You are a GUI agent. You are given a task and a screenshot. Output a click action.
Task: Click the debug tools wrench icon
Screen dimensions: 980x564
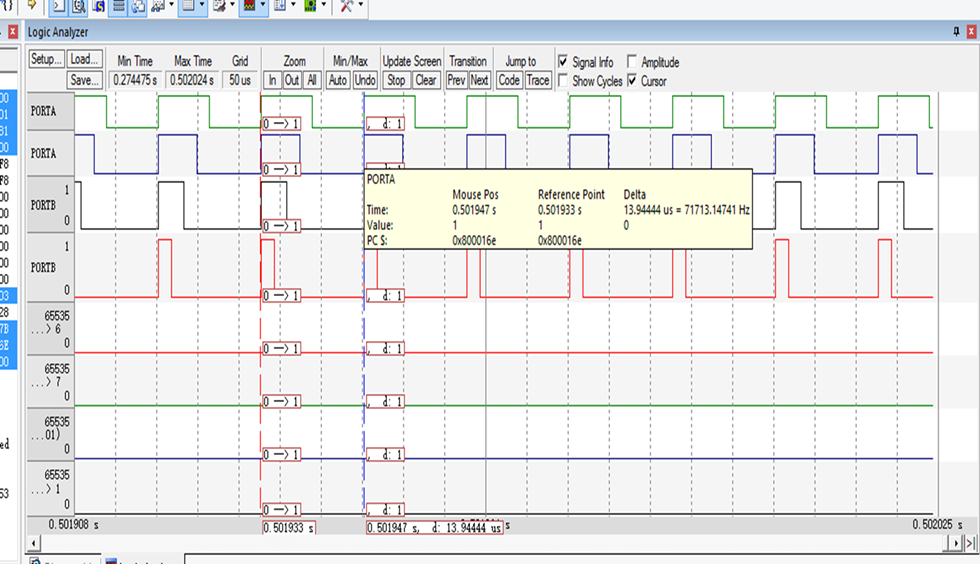click(346, 6)
